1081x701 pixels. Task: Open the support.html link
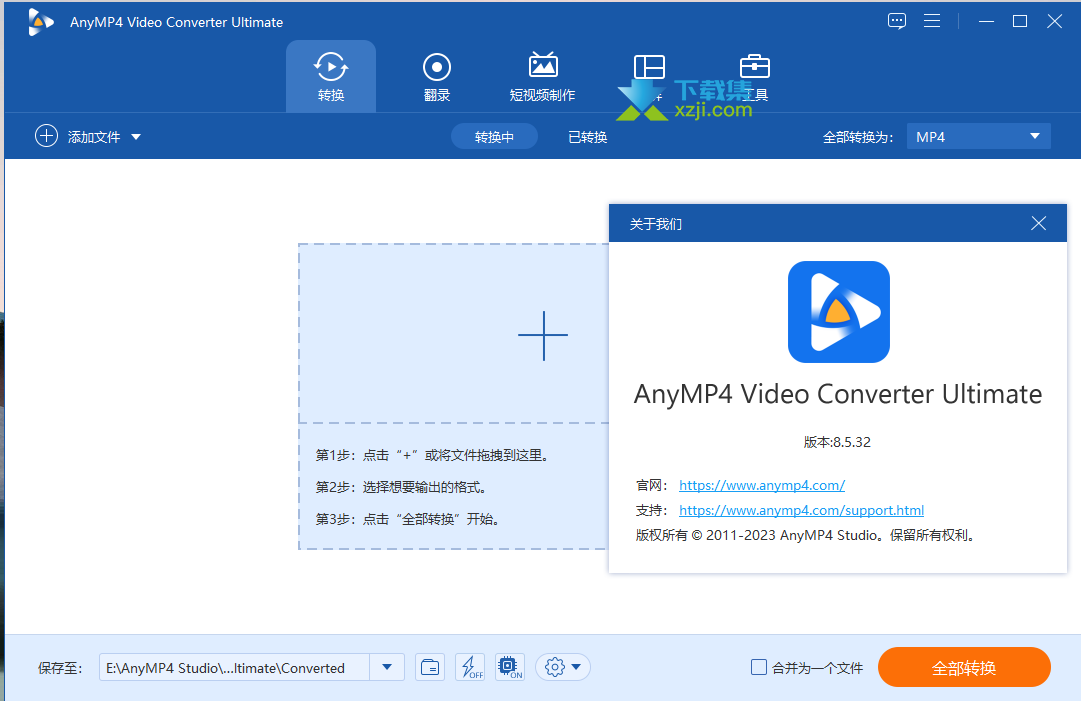801,510
